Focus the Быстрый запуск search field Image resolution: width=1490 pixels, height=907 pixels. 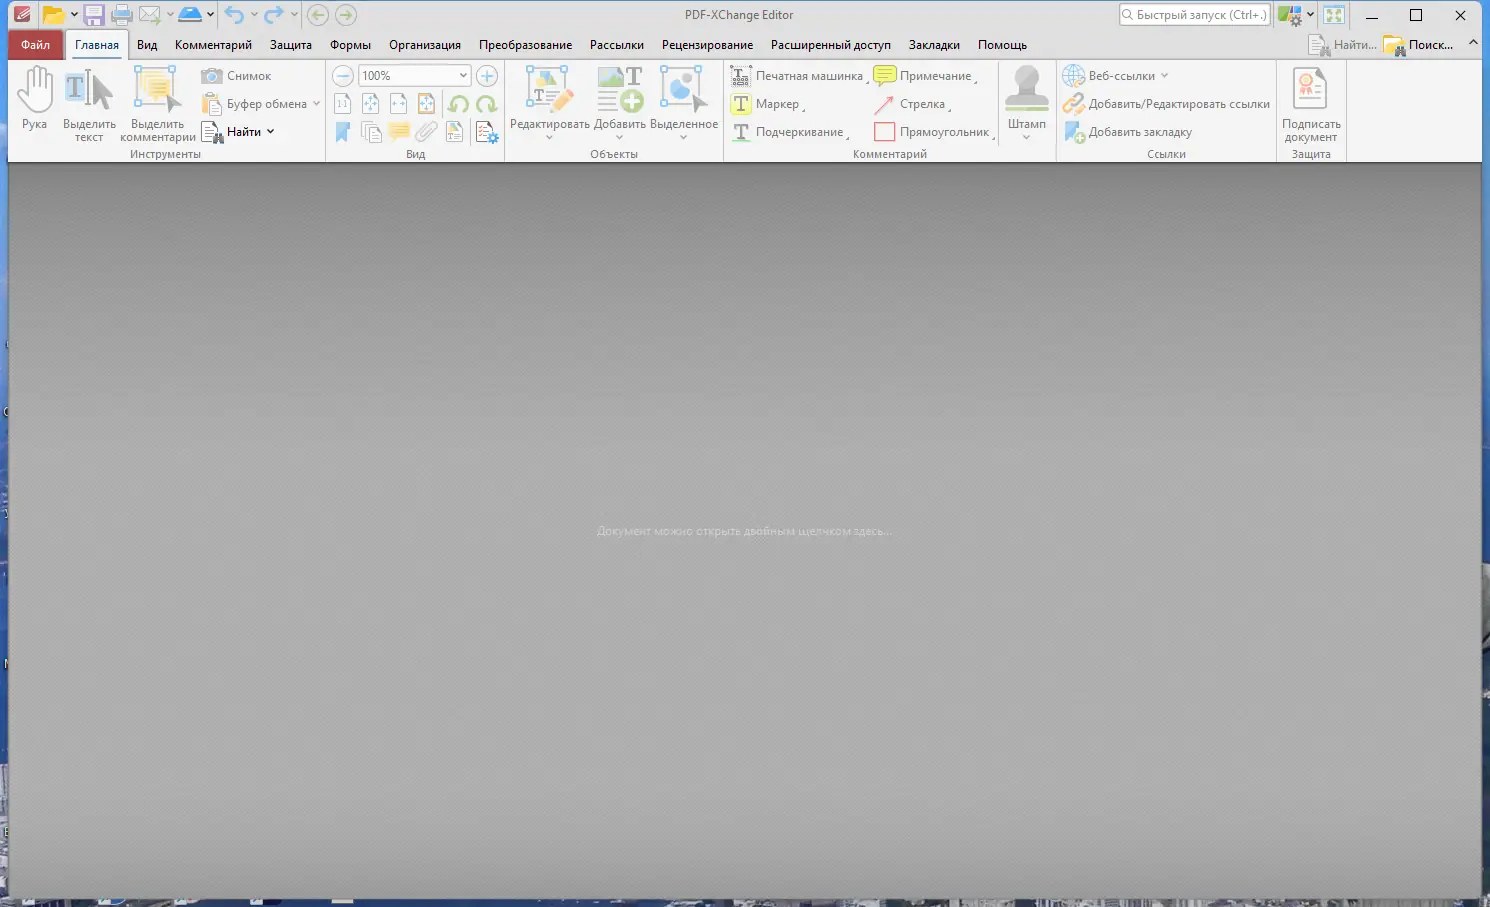[1194, 15]
